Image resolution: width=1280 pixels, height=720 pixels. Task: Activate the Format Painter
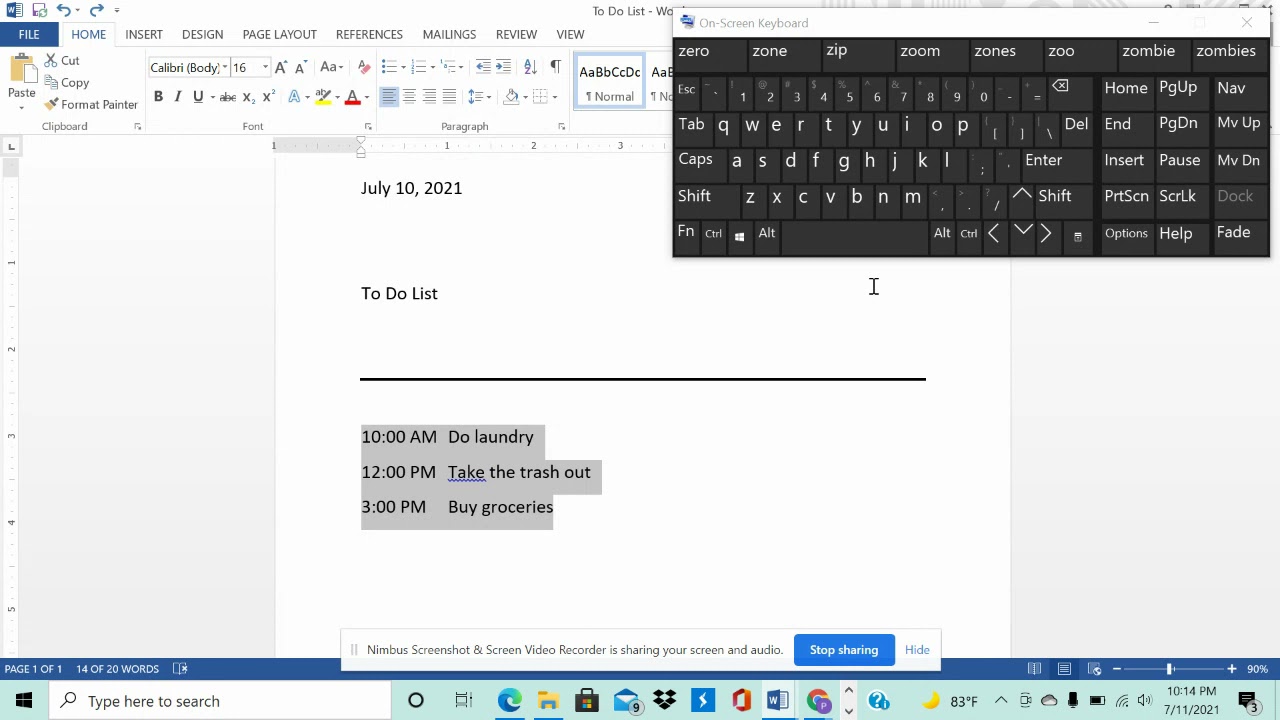[x=90, y=104]
